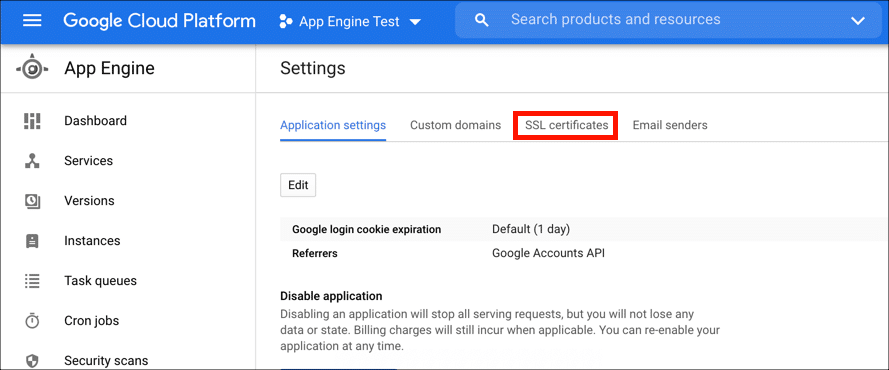Click the Settings page heading
Screen dimensions: 889x370
312,69
